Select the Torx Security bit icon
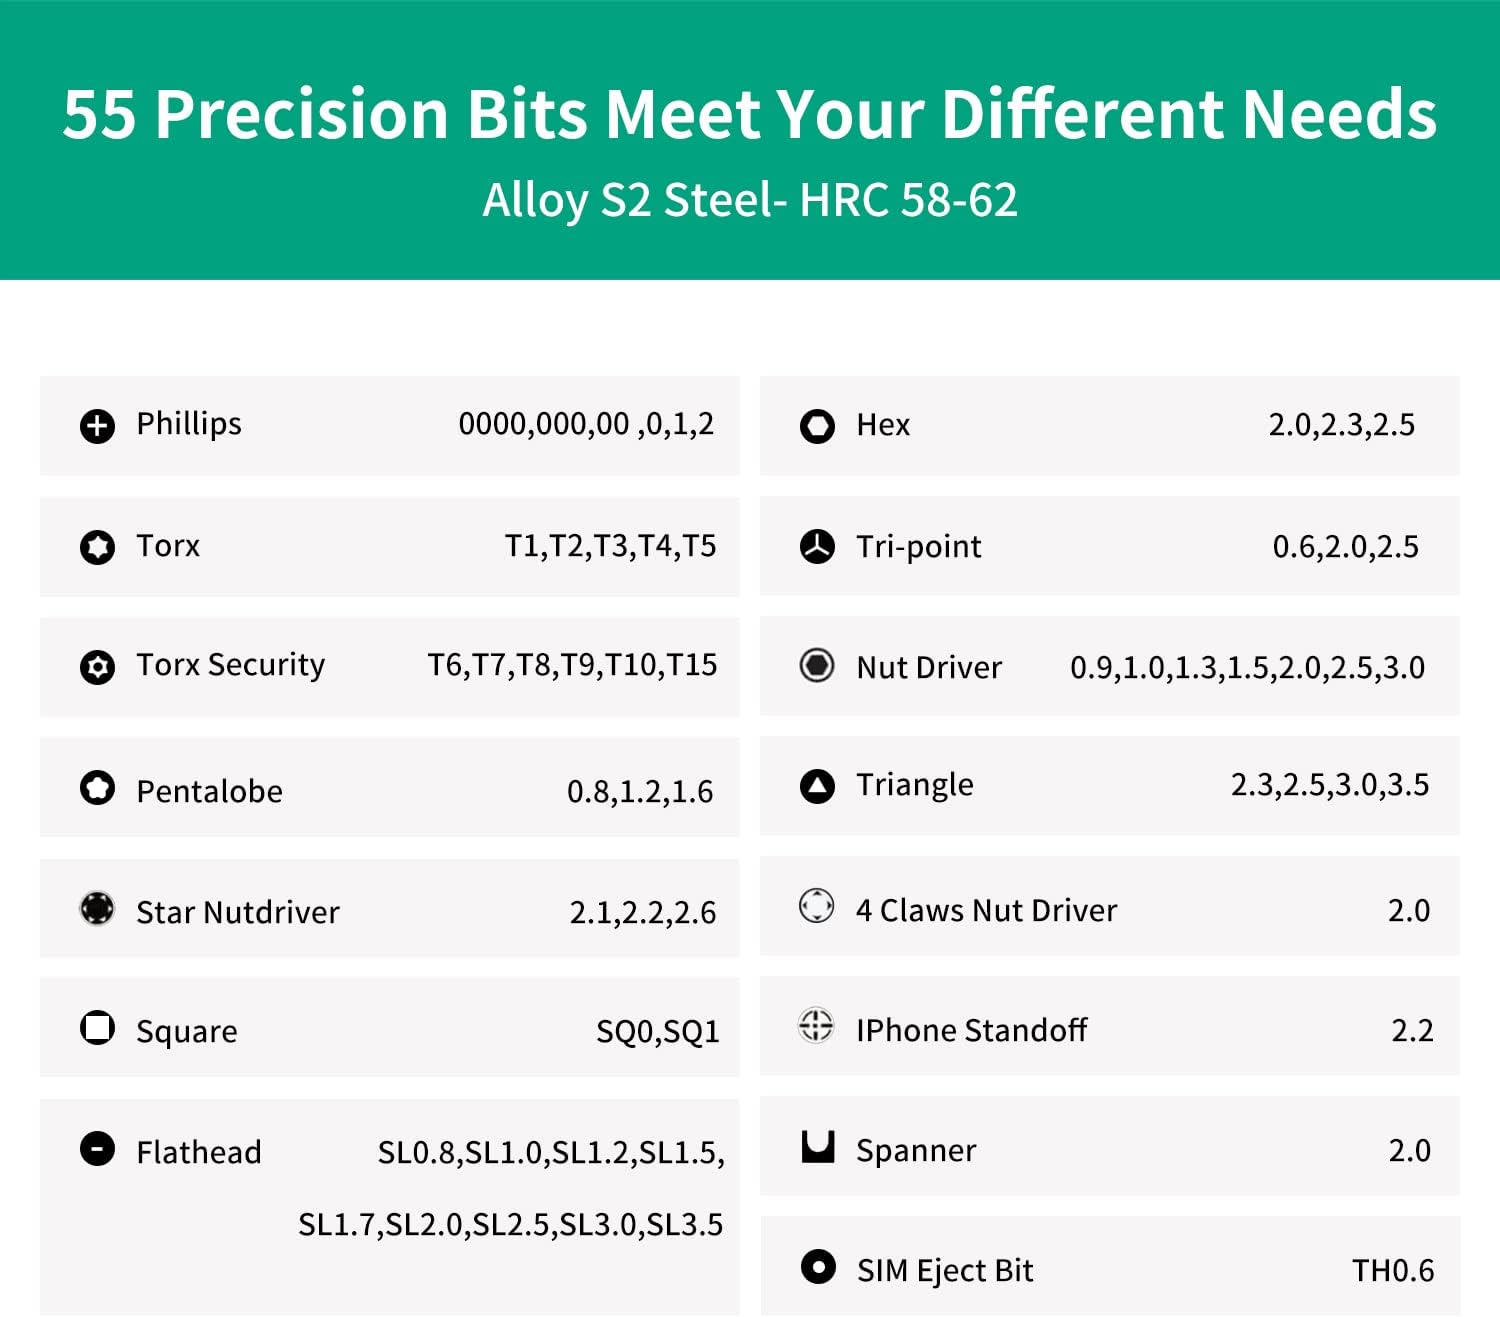 click(x=97, y=667)
